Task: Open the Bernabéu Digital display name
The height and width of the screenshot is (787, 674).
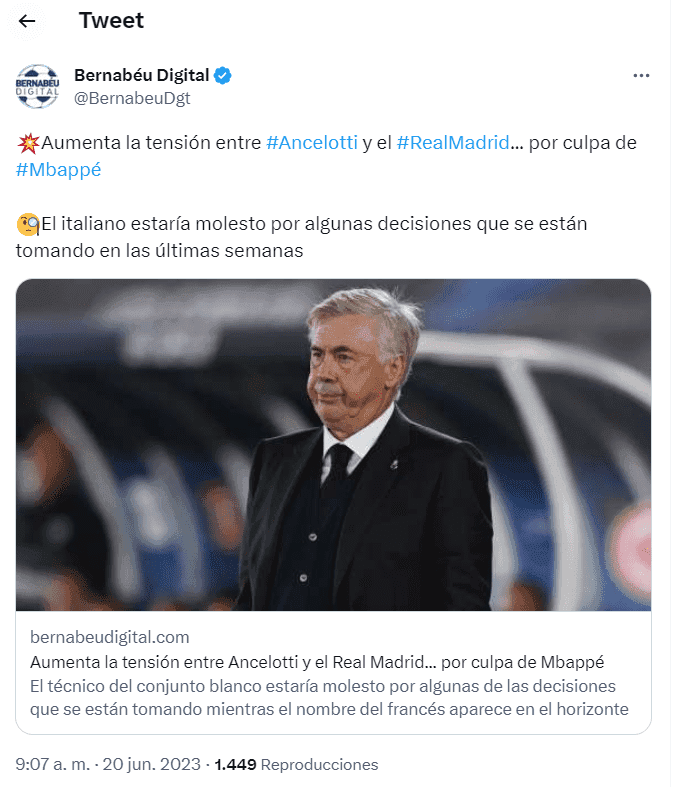Action: (142, 75)
